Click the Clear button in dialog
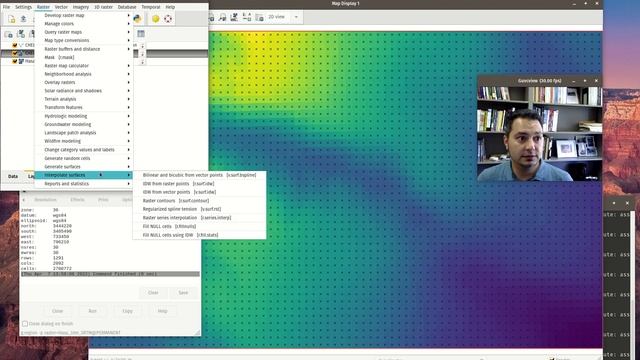This screenshot has height=360, width=640. [153, 293]
